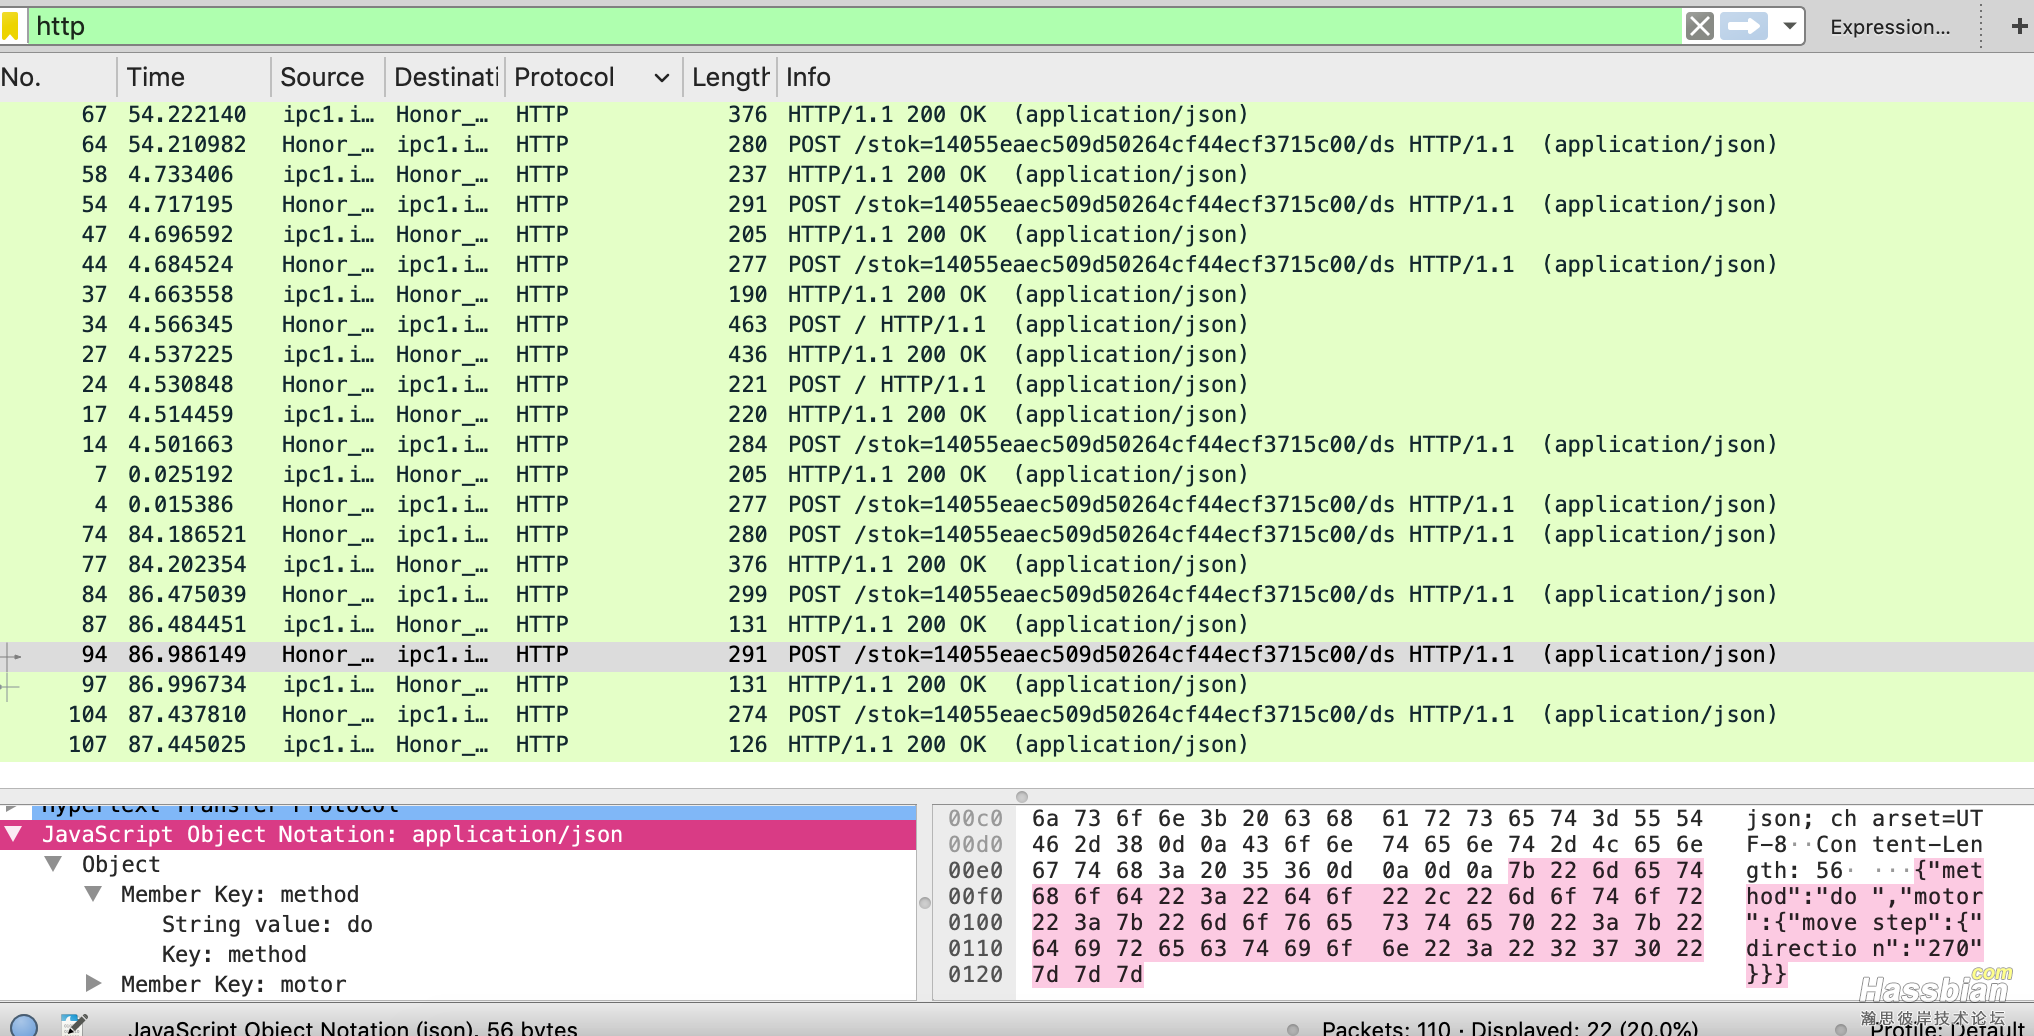This screenshot has height=1036, width=2034.
Task: Select packet 34 POST / length 463
Action: pyautogui.click(x=1017, y=325)
